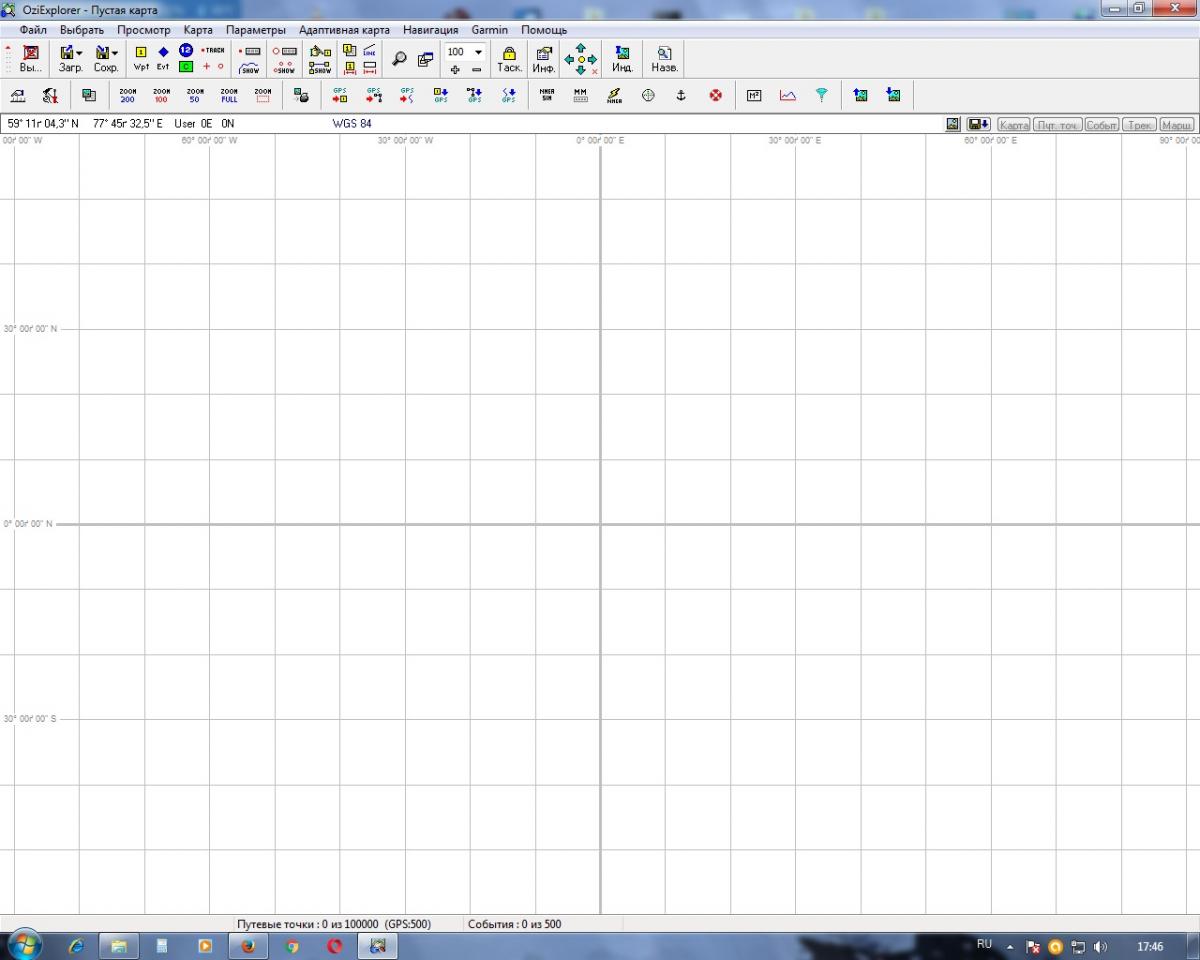Expand the Сохр. save dropdown arrow
This screenshot has width=1200, height=960.
click(115, 53)
